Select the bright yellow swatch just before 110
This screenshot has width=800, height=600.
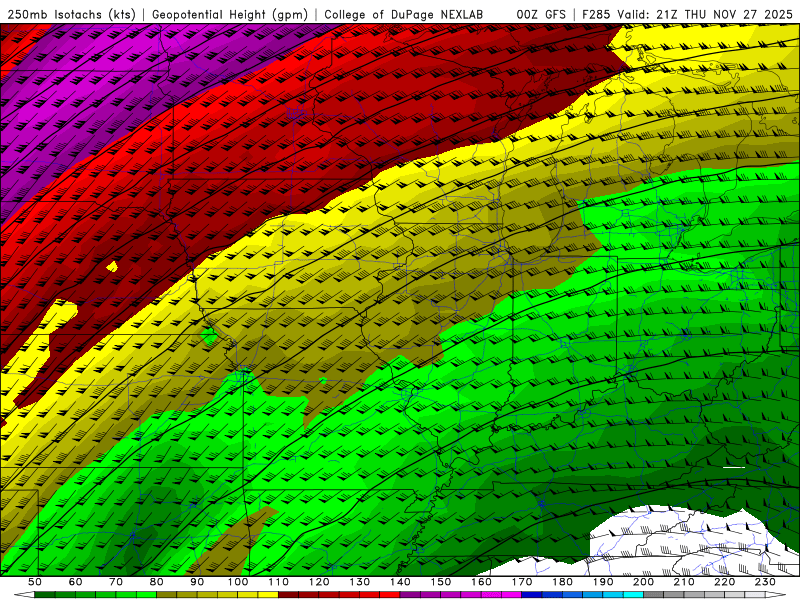coord(268,595)
